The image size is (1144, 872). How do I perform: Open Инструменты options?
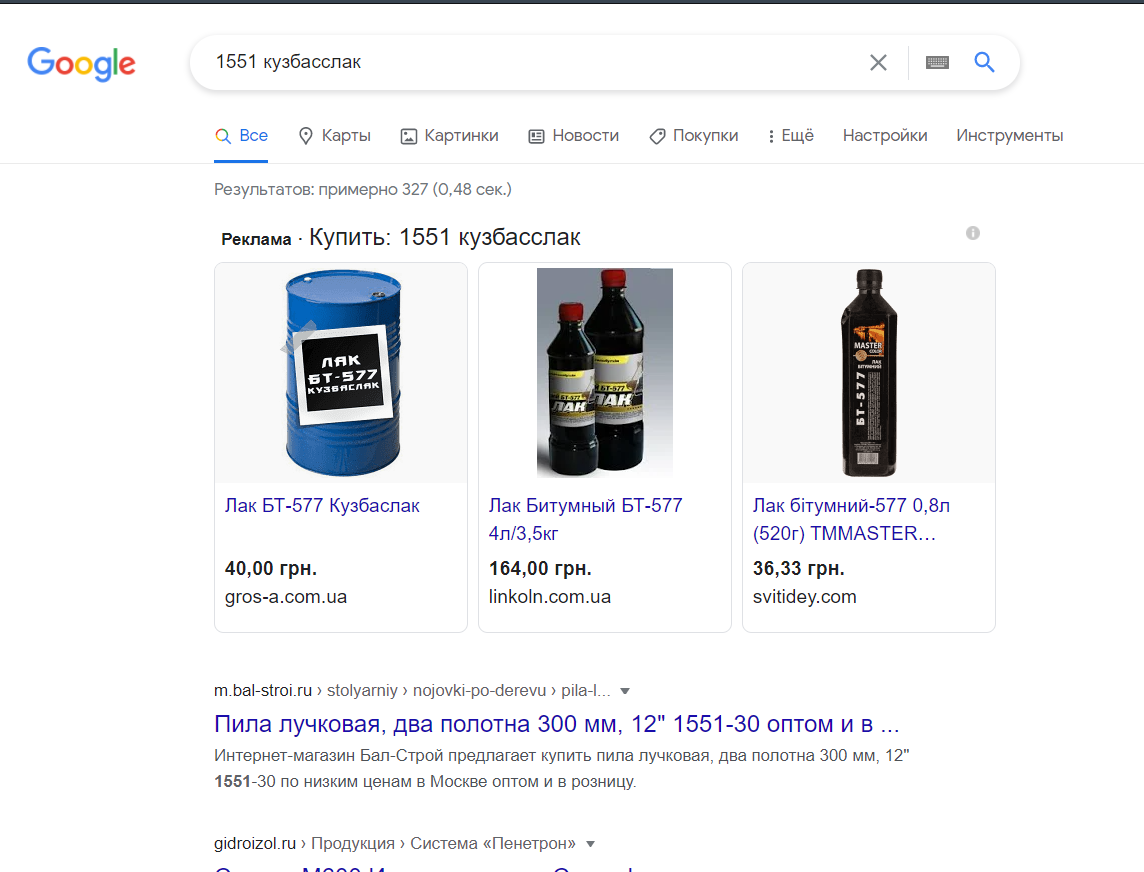1010,136
